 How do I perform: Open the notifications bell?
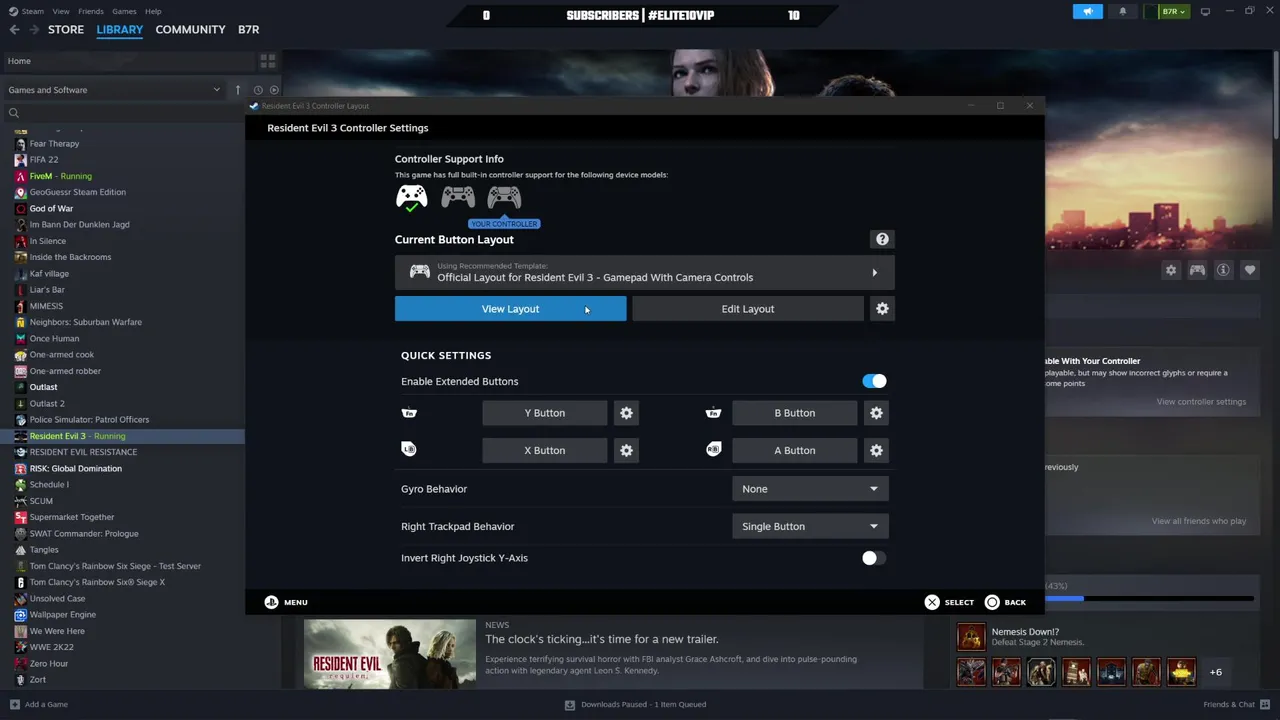[x=1122, y=11]
